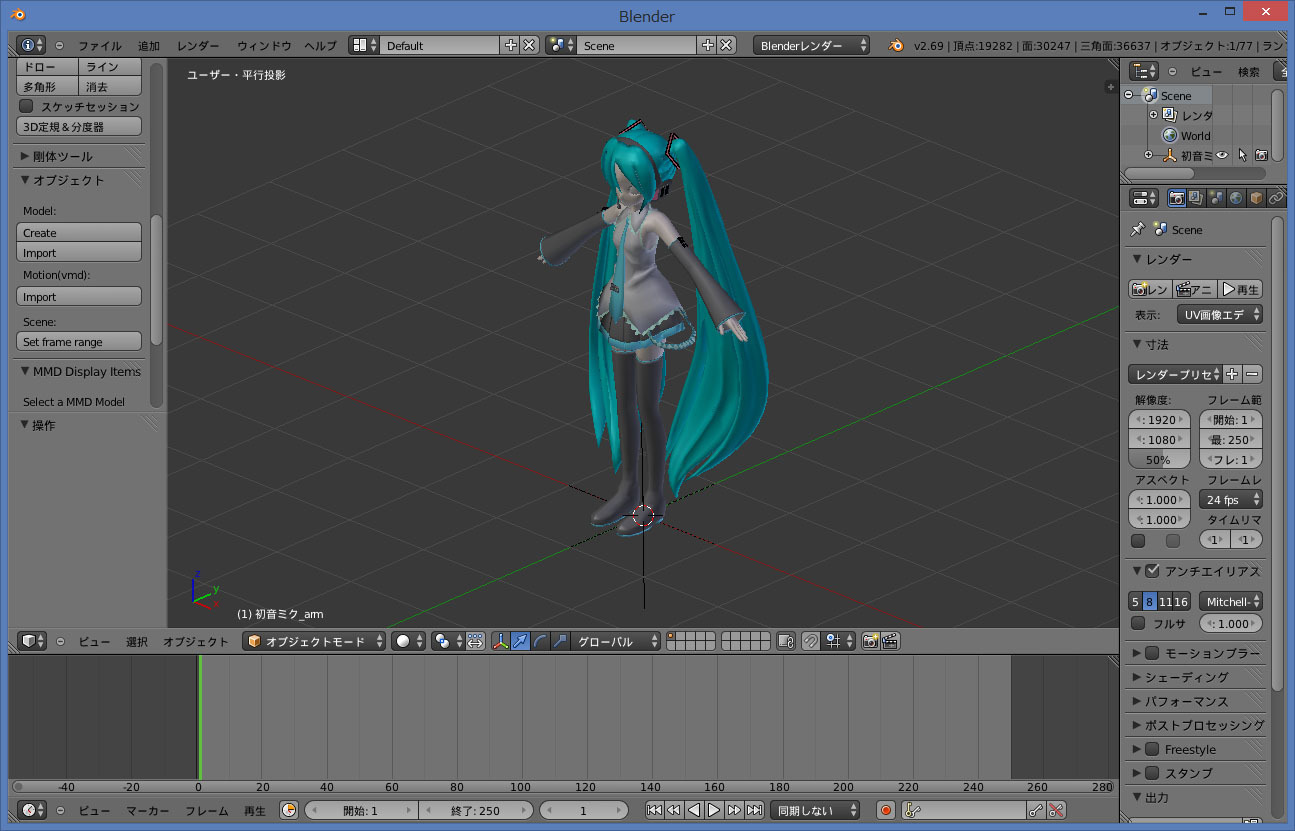Delete the Default screen layout
The image size is (1295, 831).
coord(529,45)
